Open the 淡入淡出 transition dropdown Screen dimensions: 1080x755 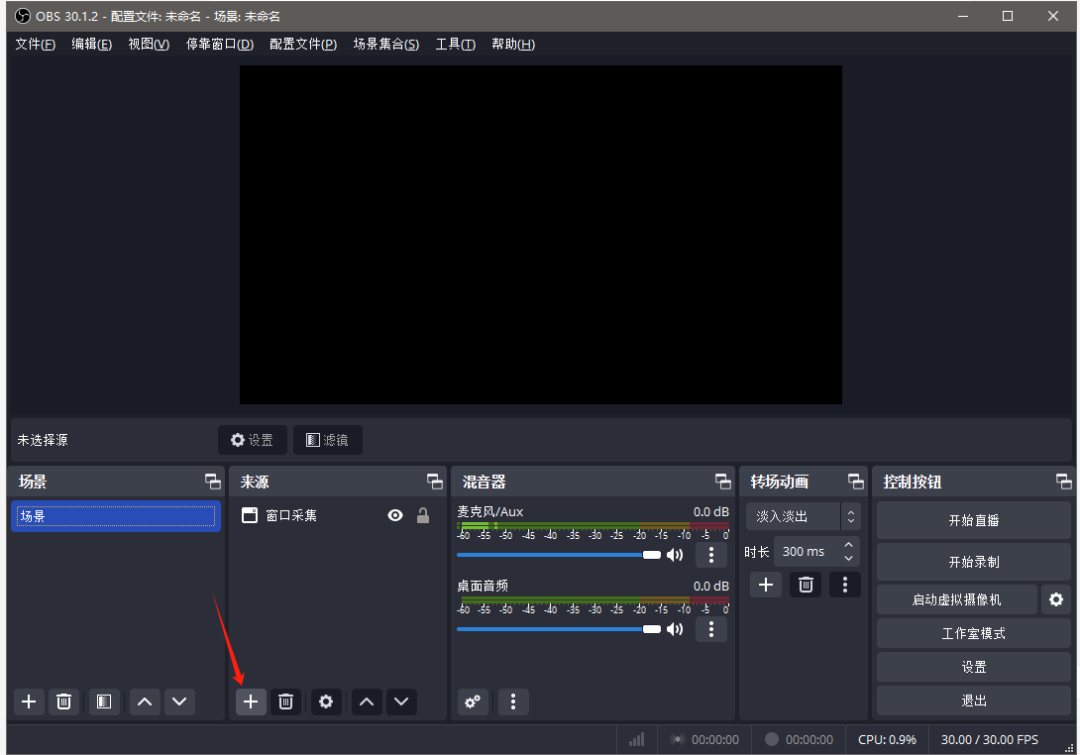coord(802,517)
